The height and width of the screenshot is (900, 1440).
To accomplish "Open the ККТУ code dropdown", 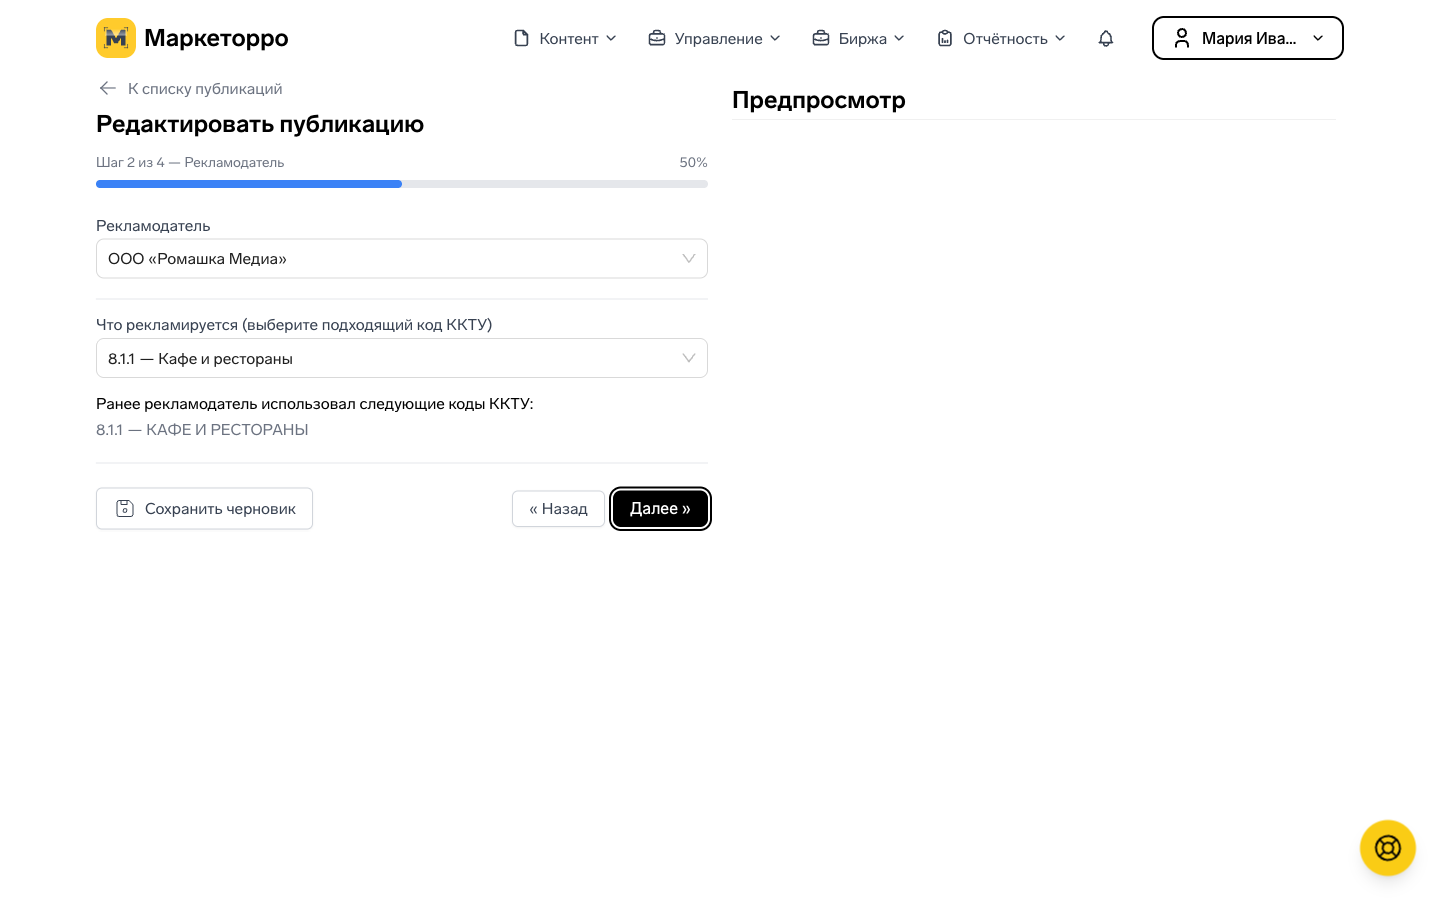I will coord(402,358).
